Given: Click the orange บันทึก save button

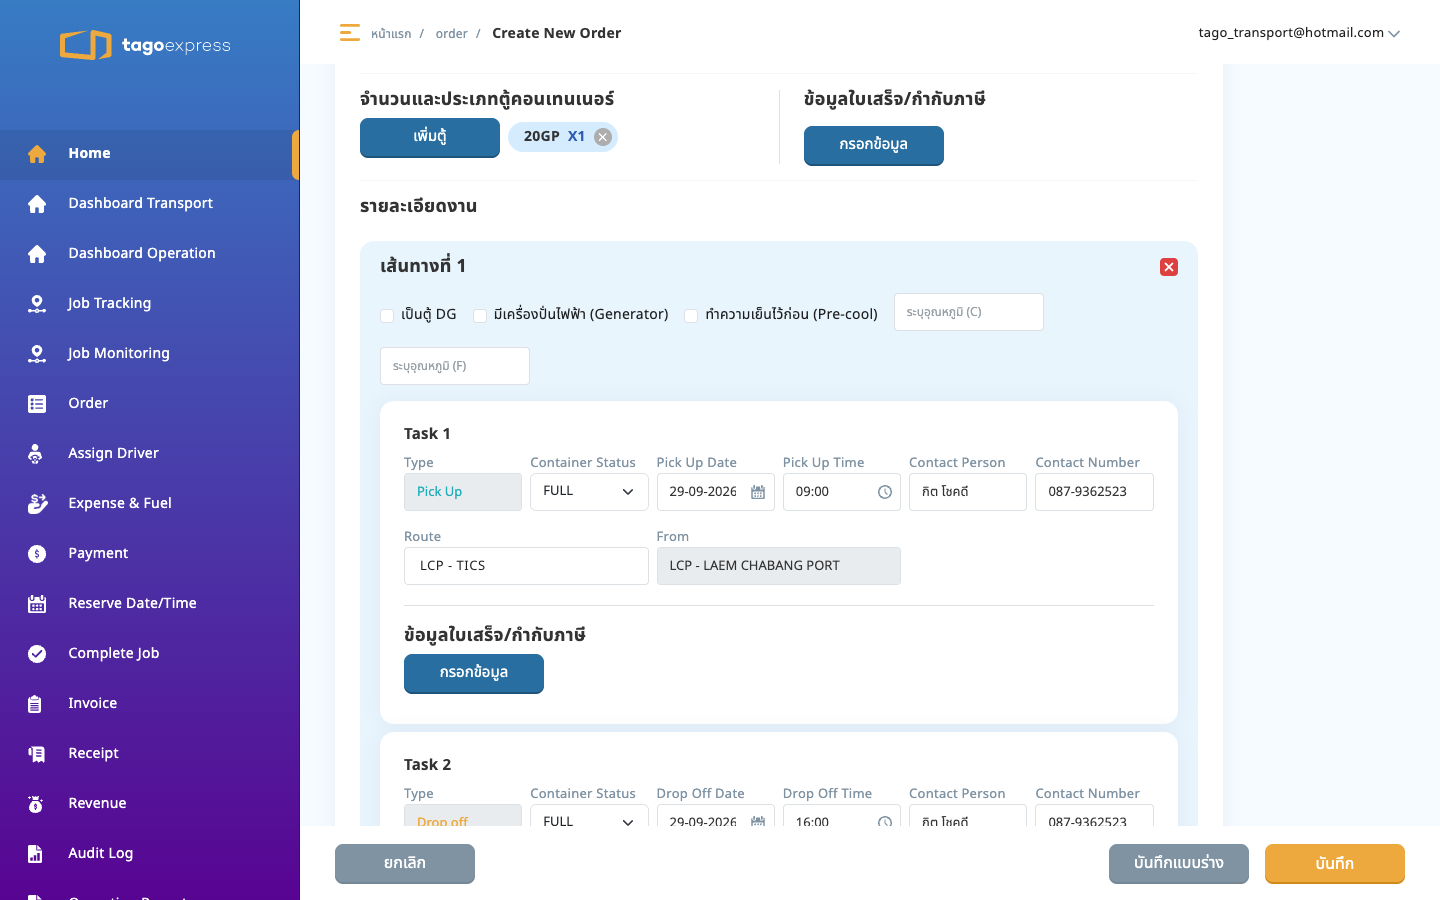Looking at the screenshot, I should coord(1335,863).
